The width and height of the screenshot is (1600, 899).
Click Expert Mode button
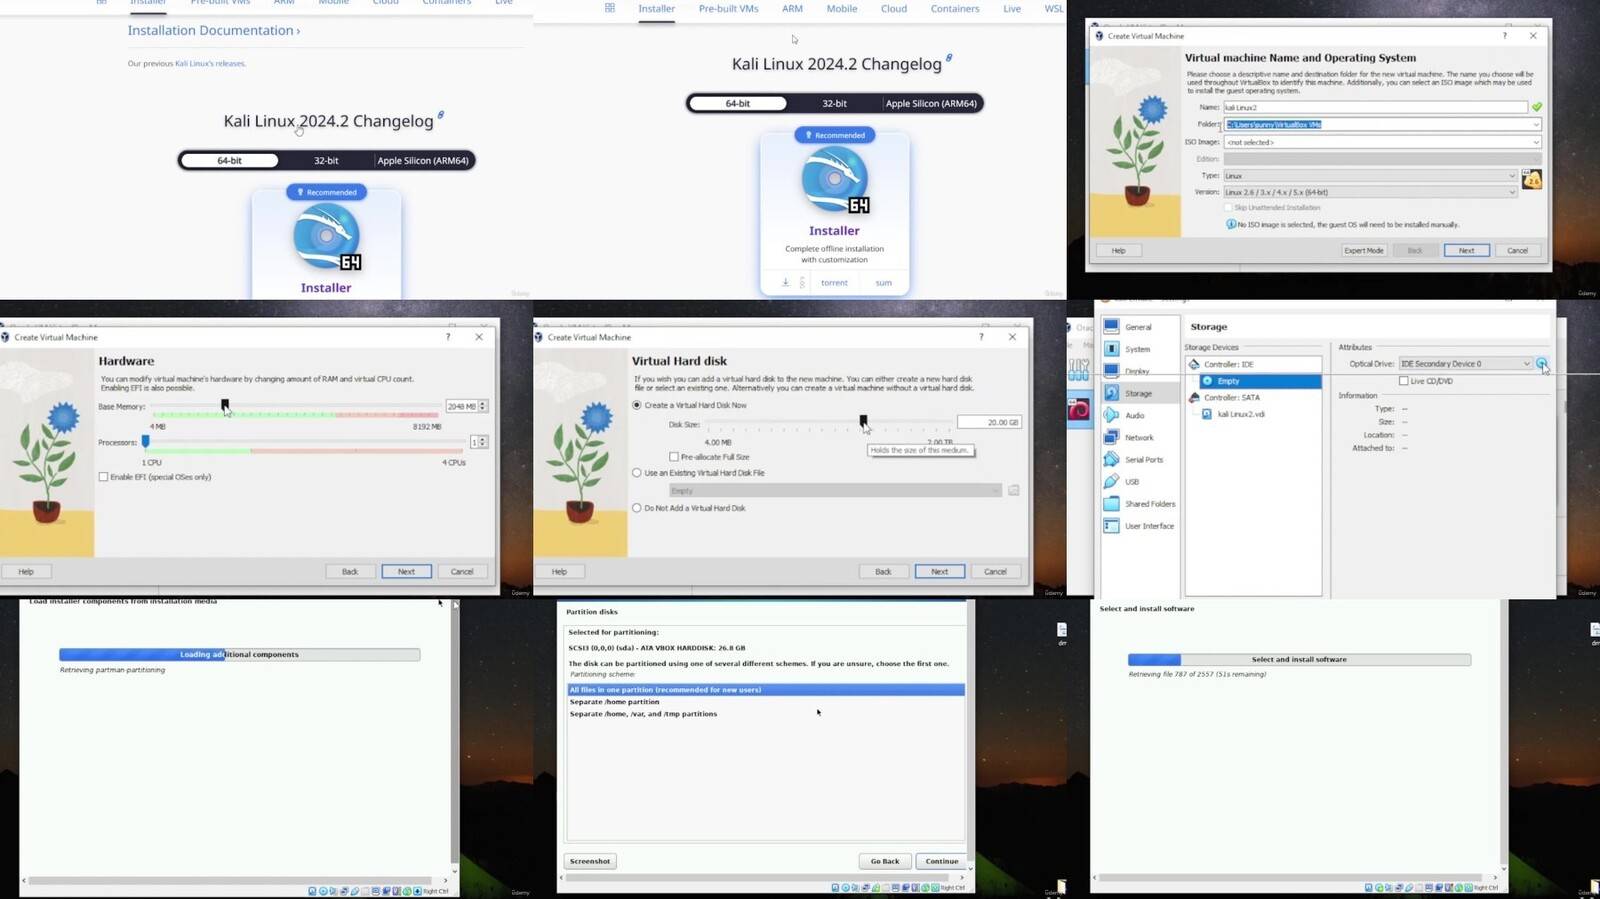pyautogui.click(x=1364, y=250)
